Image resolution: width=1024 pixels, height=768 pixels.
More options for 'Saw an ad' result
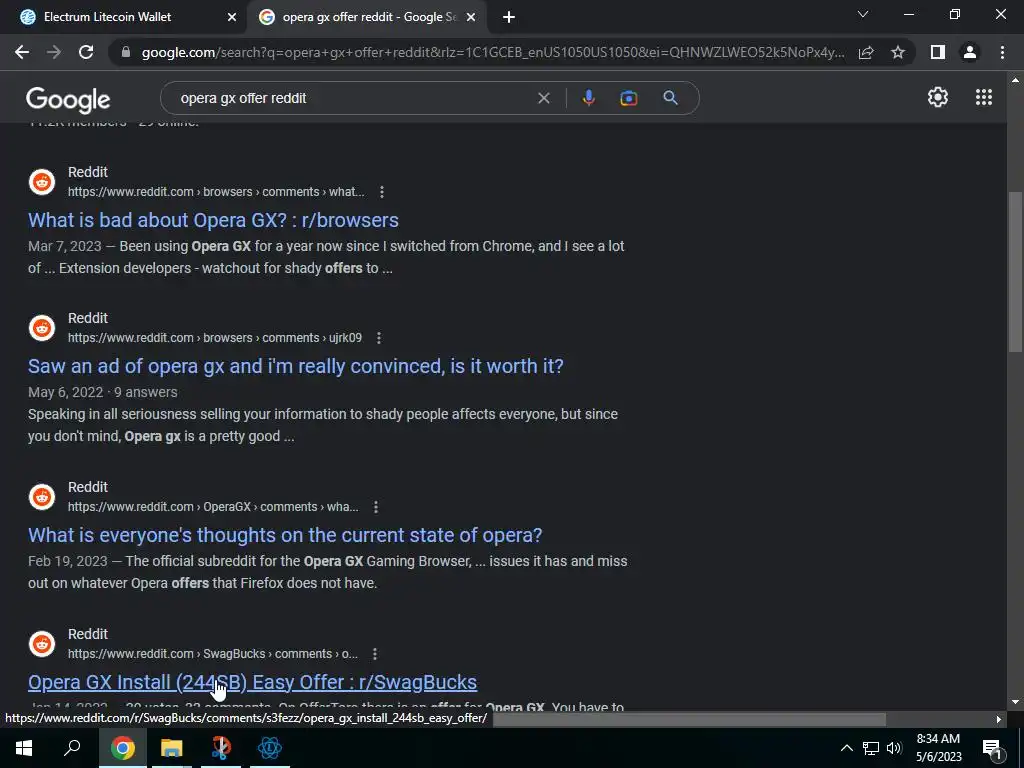(x=379, y=338)
